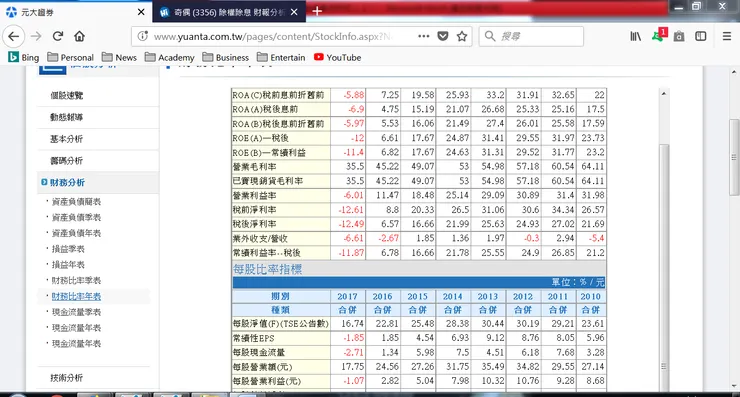Open the Personal bookmarks folder

coord(71,57)
